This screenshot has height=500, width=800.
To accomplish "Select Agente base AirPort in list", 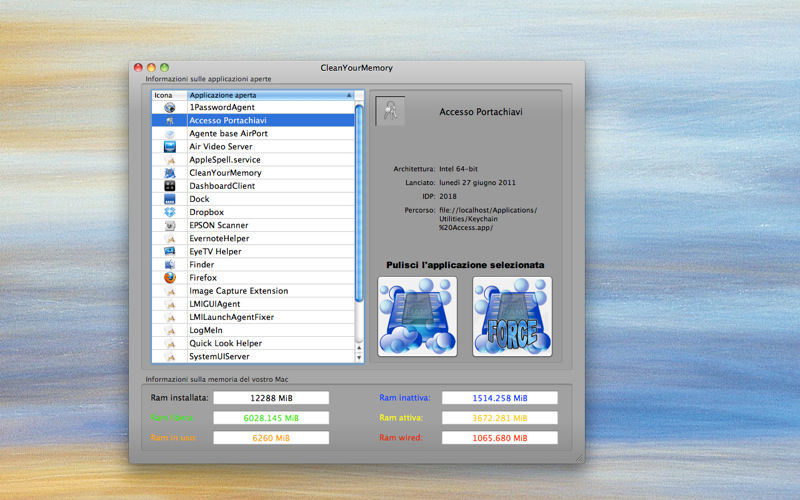I will click(253, 134).
